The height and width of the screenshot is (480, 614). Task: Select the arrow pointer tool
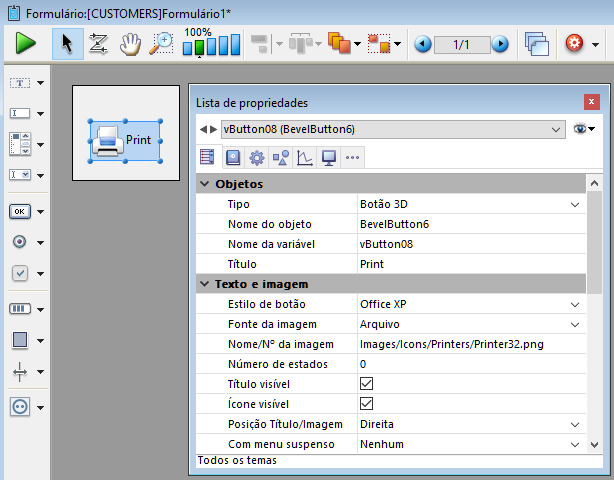[x=67, y=44]
